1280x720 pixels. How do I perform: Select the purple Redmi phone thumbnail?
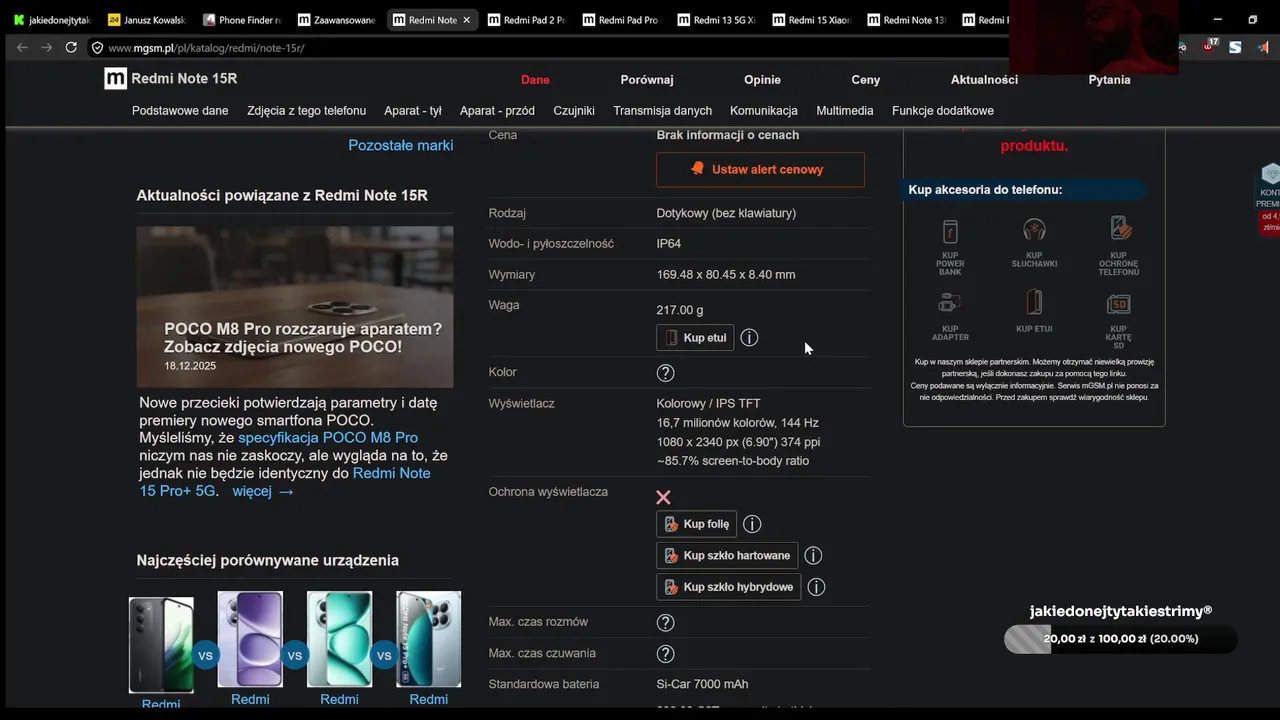(x=250, y=640)
